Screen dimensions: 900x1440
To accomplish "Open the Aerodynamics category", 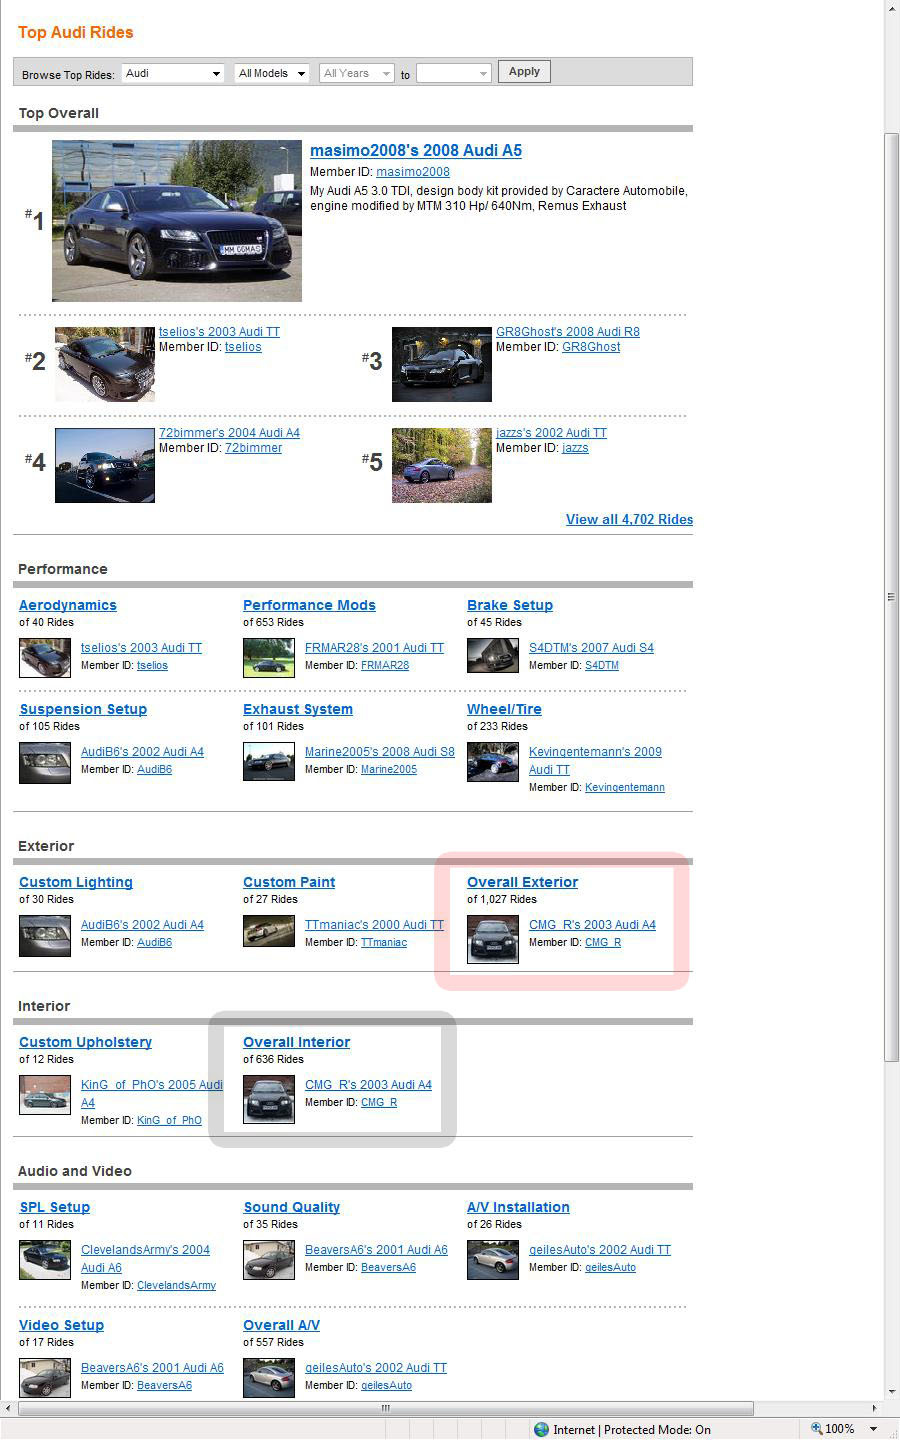I will [x=68, y=605].
